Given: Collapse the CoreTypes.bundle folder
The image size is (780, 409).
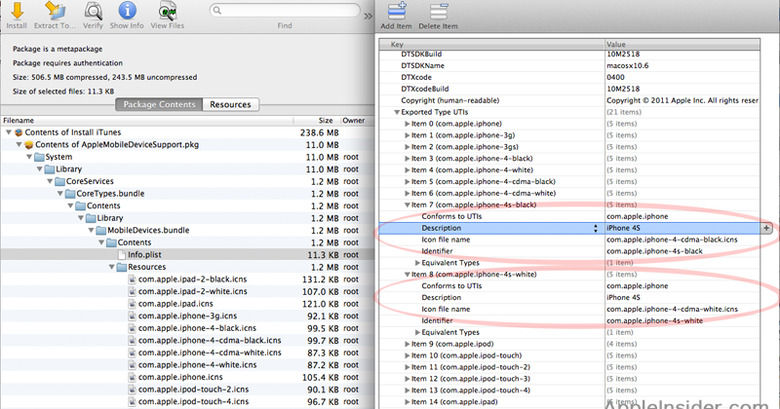Looking at the screenshot, I should (x=60, y=194).
